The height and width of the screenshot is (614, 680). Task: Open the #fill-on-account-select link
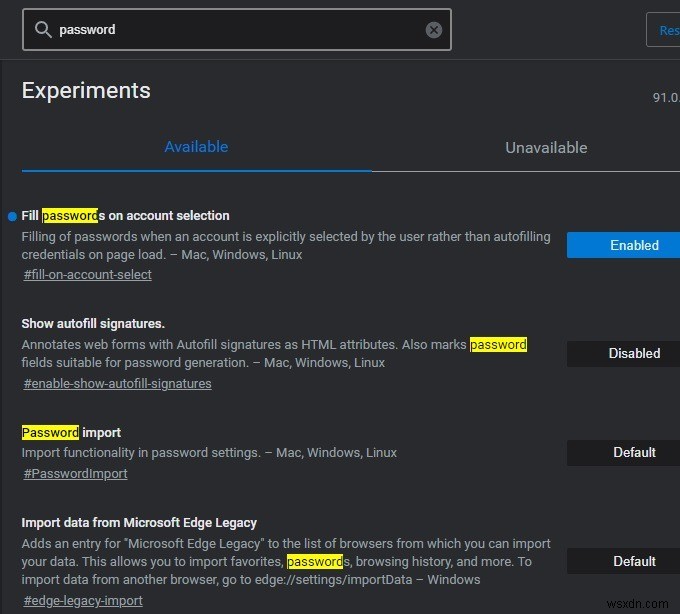pyautogui.click(x=88, y=274)
